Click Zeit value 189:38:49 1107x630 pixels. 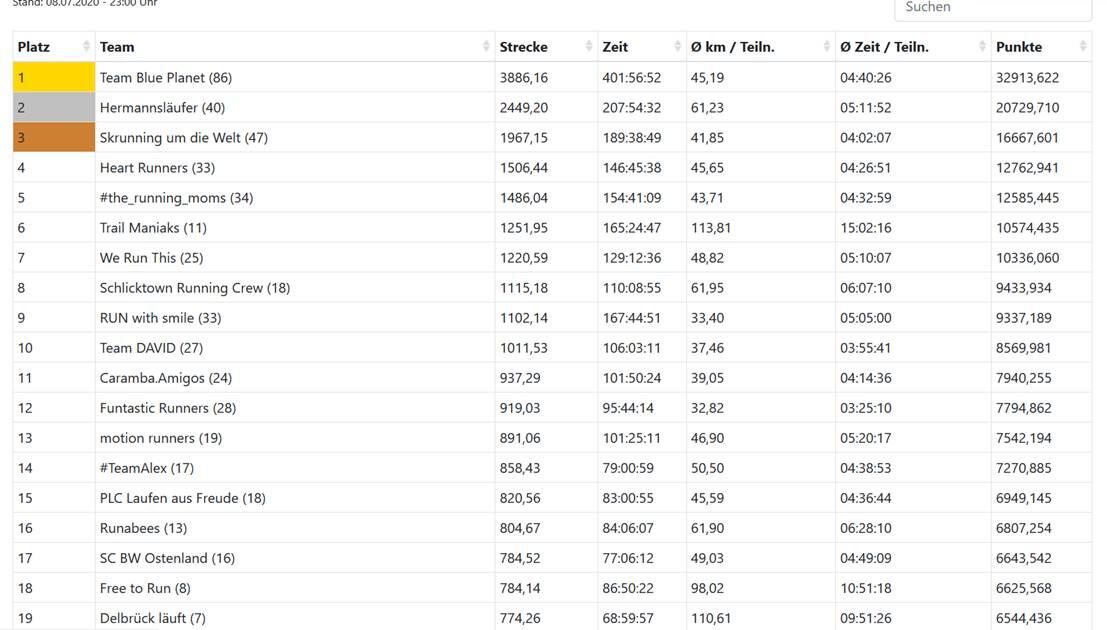tap(631, 137)
